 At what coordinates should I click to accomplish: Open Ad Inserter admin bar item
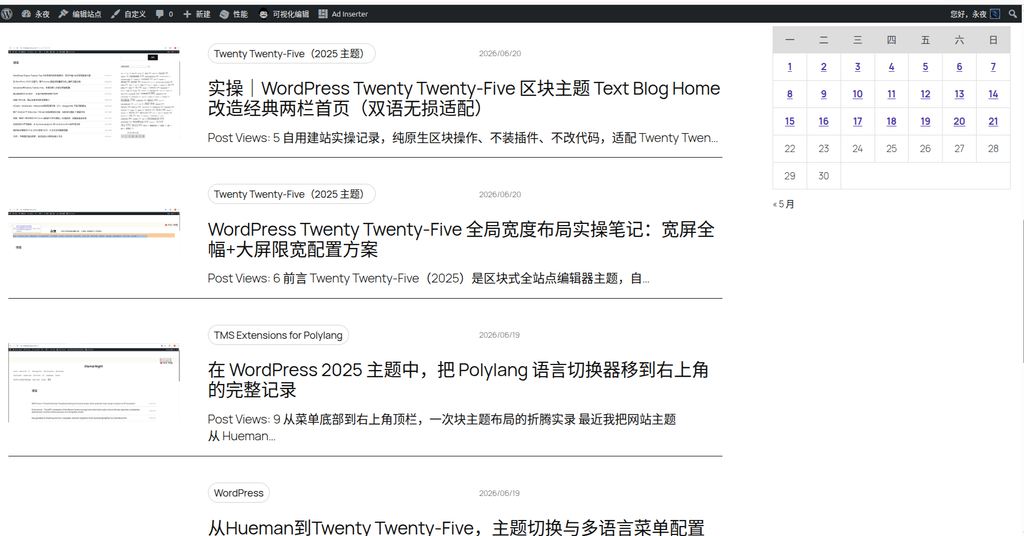(343, 14)
